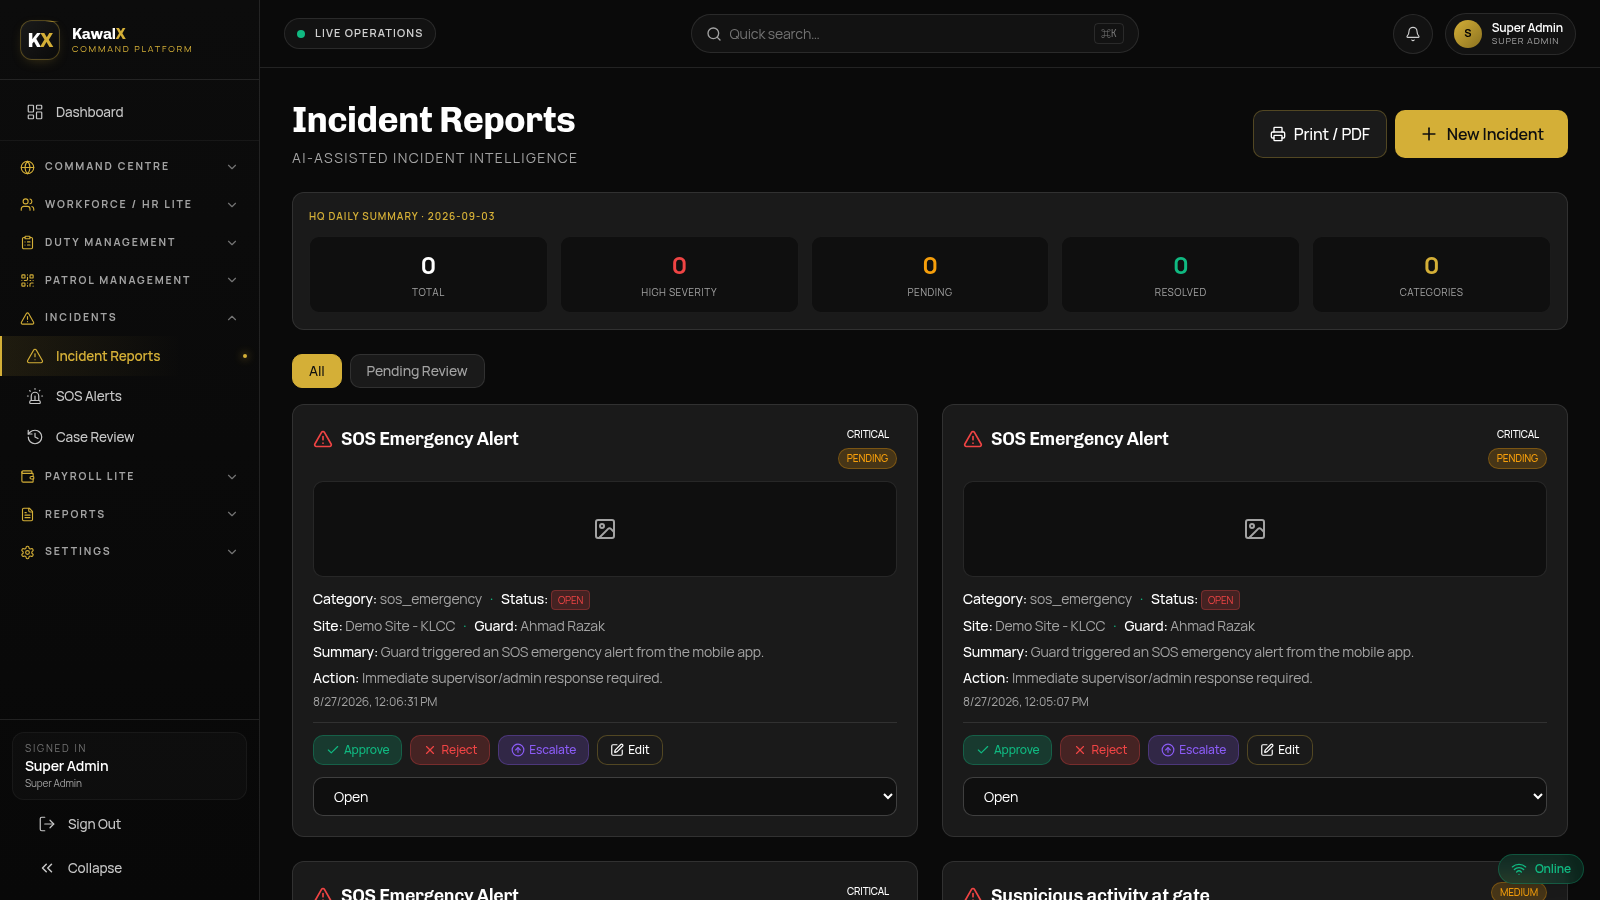The width and height of the screenshot is (1600, 900).
Task: Click the Total summary card
Action: point(428,275)
